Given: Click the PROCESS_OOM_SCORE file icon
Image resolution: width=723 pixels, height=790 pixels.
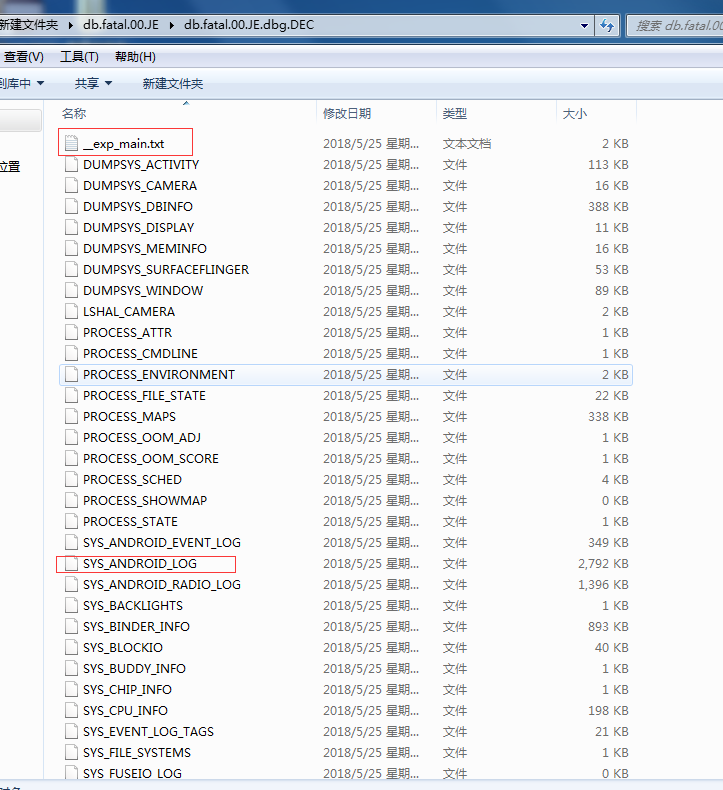Looking at the screenshot, I should coord(72,458).
